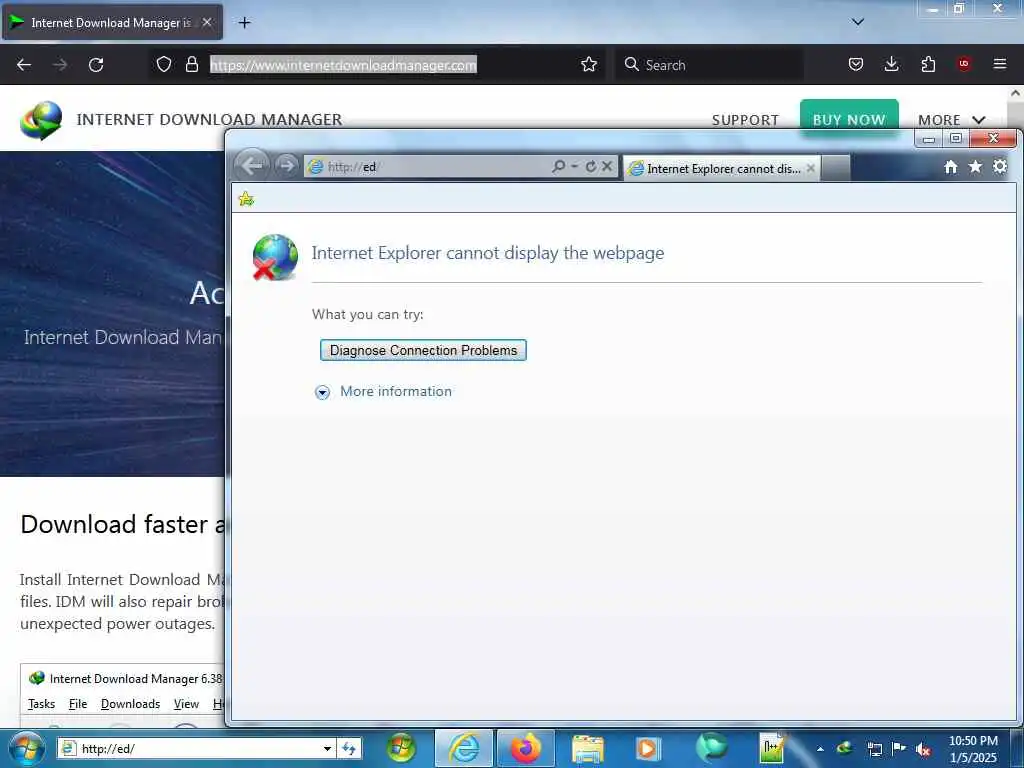The image size is (1024, 768).
Task: Open a new Internet Explorer tab
Action: tap(836, 168)
